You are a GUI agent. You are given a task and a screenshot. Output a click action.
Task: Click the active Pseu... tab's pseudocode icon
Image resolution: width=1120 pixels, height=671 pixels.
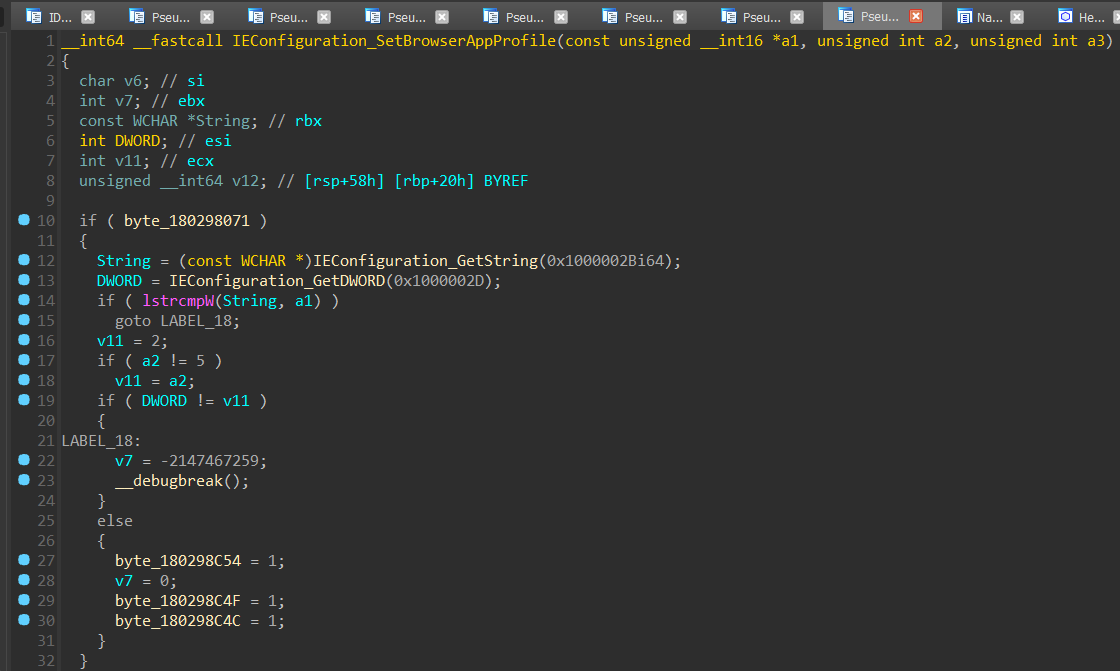click(846, 16)
